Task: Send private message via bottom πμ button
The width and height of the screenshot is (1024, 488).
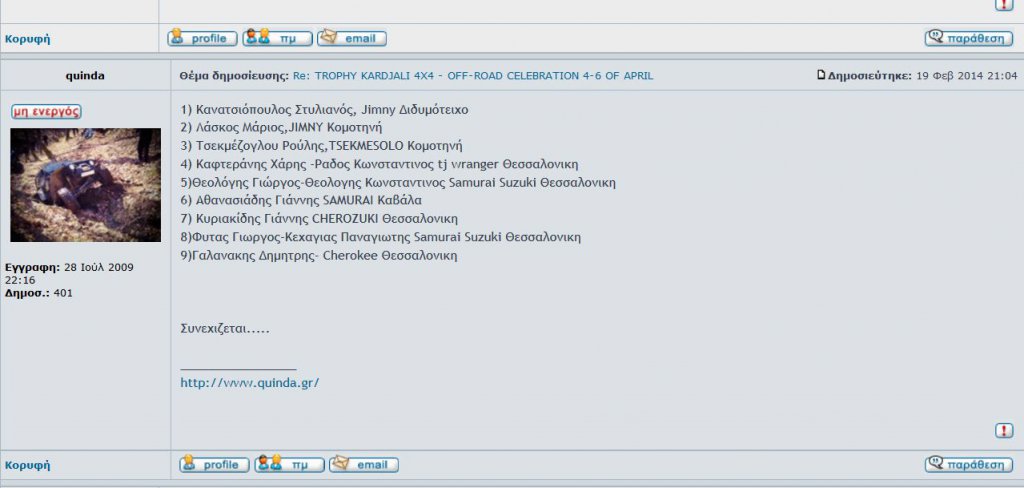Action: click(x=289, y=464)
